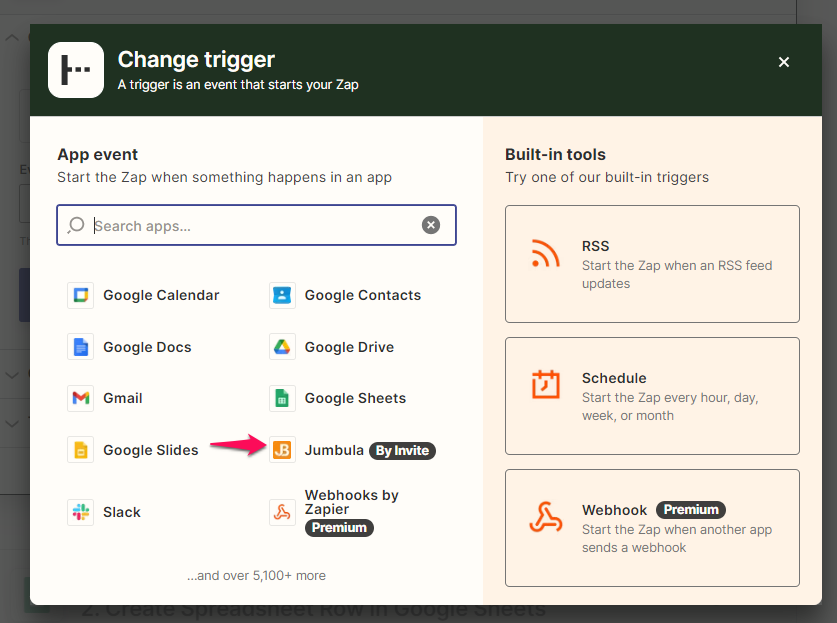Expand the middle chevron in background editor
Screen dimensions: 837x623
[12, 375]
